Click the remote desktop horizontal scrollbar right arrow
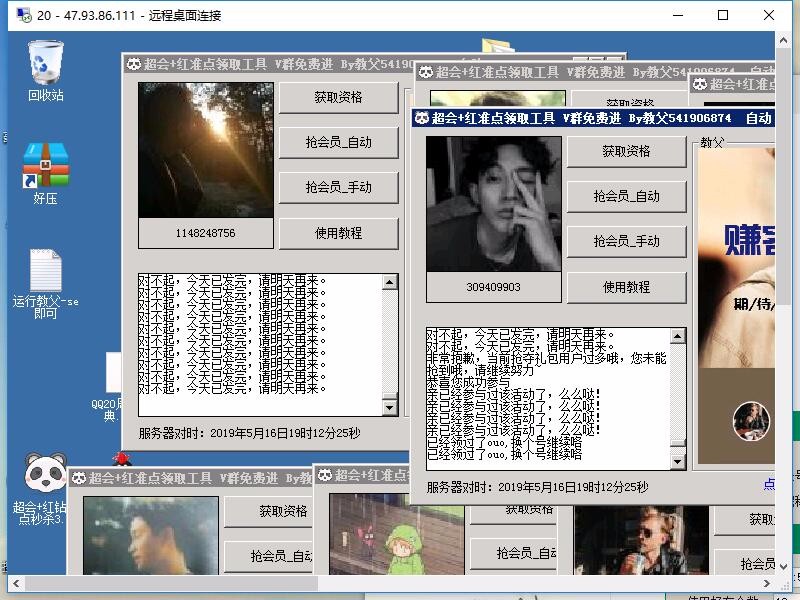The image size is (800, 600). click(767, 583)
